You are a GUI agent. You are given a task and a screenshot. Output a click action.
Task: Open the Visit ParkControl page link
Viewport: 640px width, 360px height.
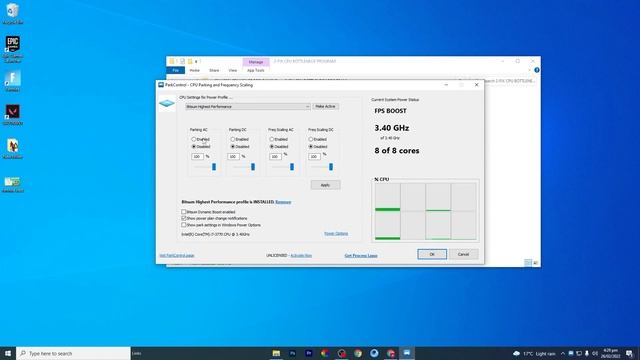pyautogui.click(x=177, y=256)
